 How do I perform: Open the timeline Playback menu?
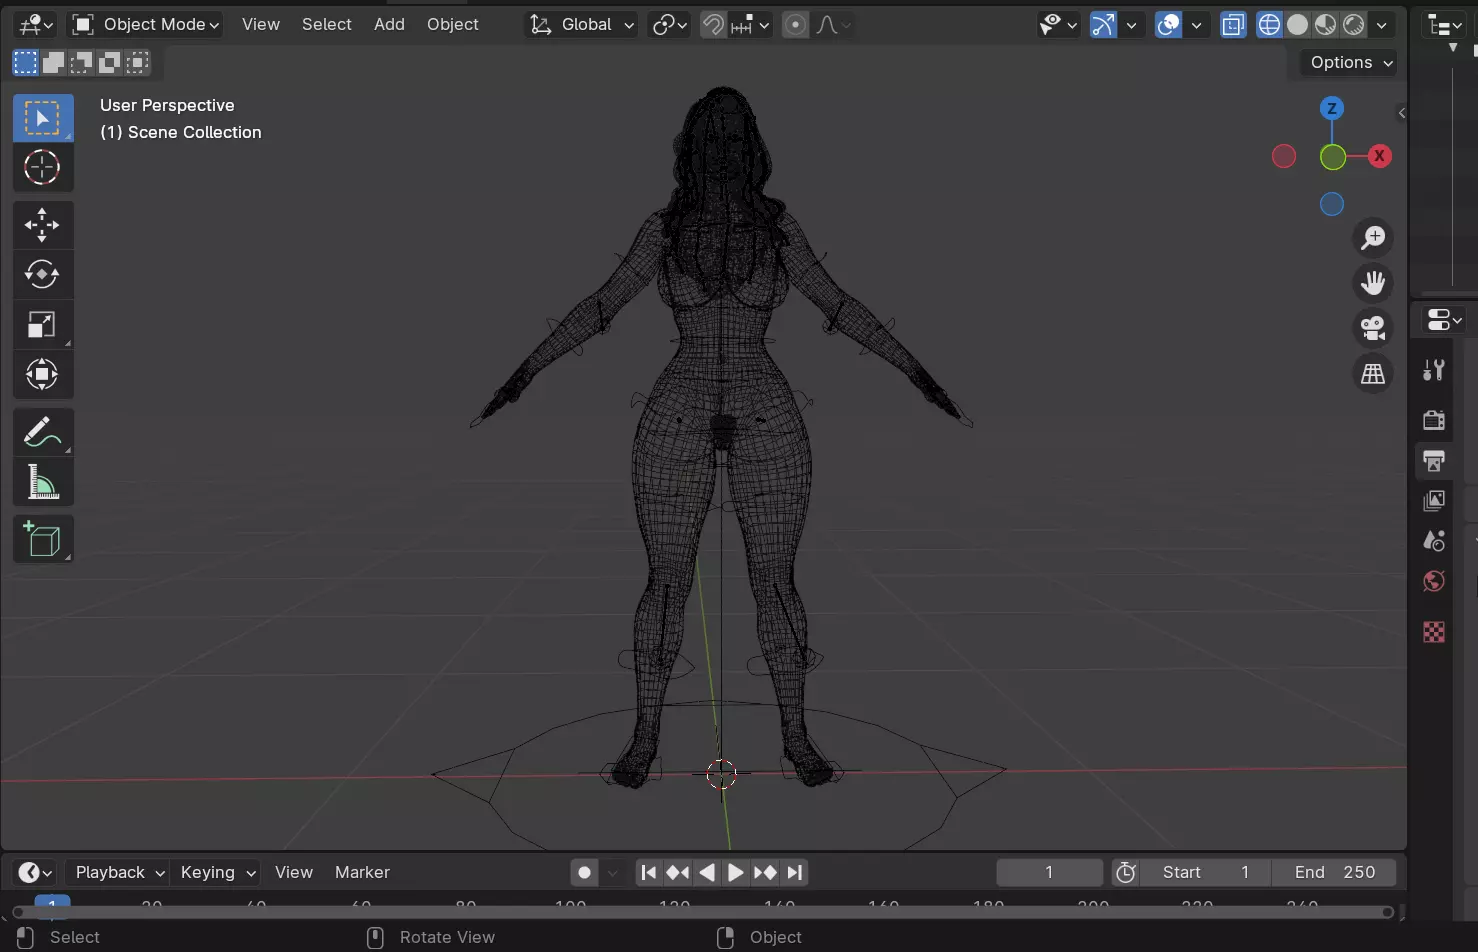tap(119, 872)
